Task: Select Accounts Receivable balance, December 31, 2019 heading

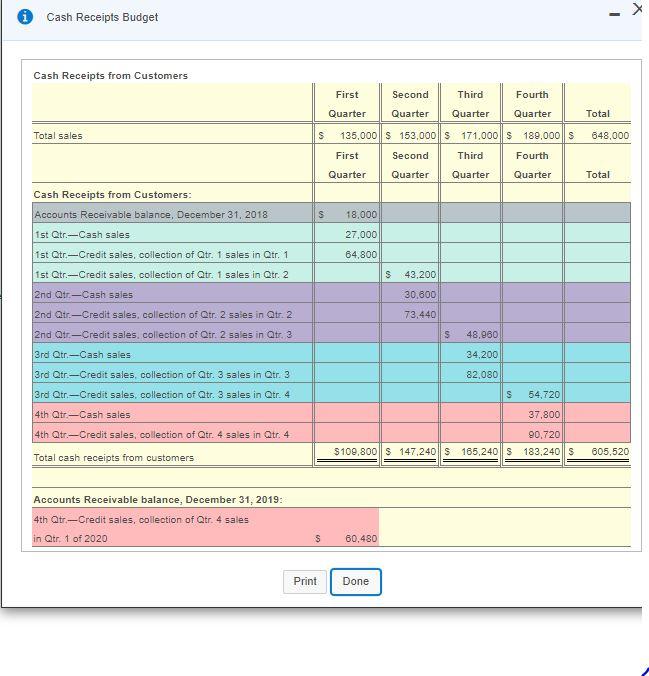Action: [158, 499]
